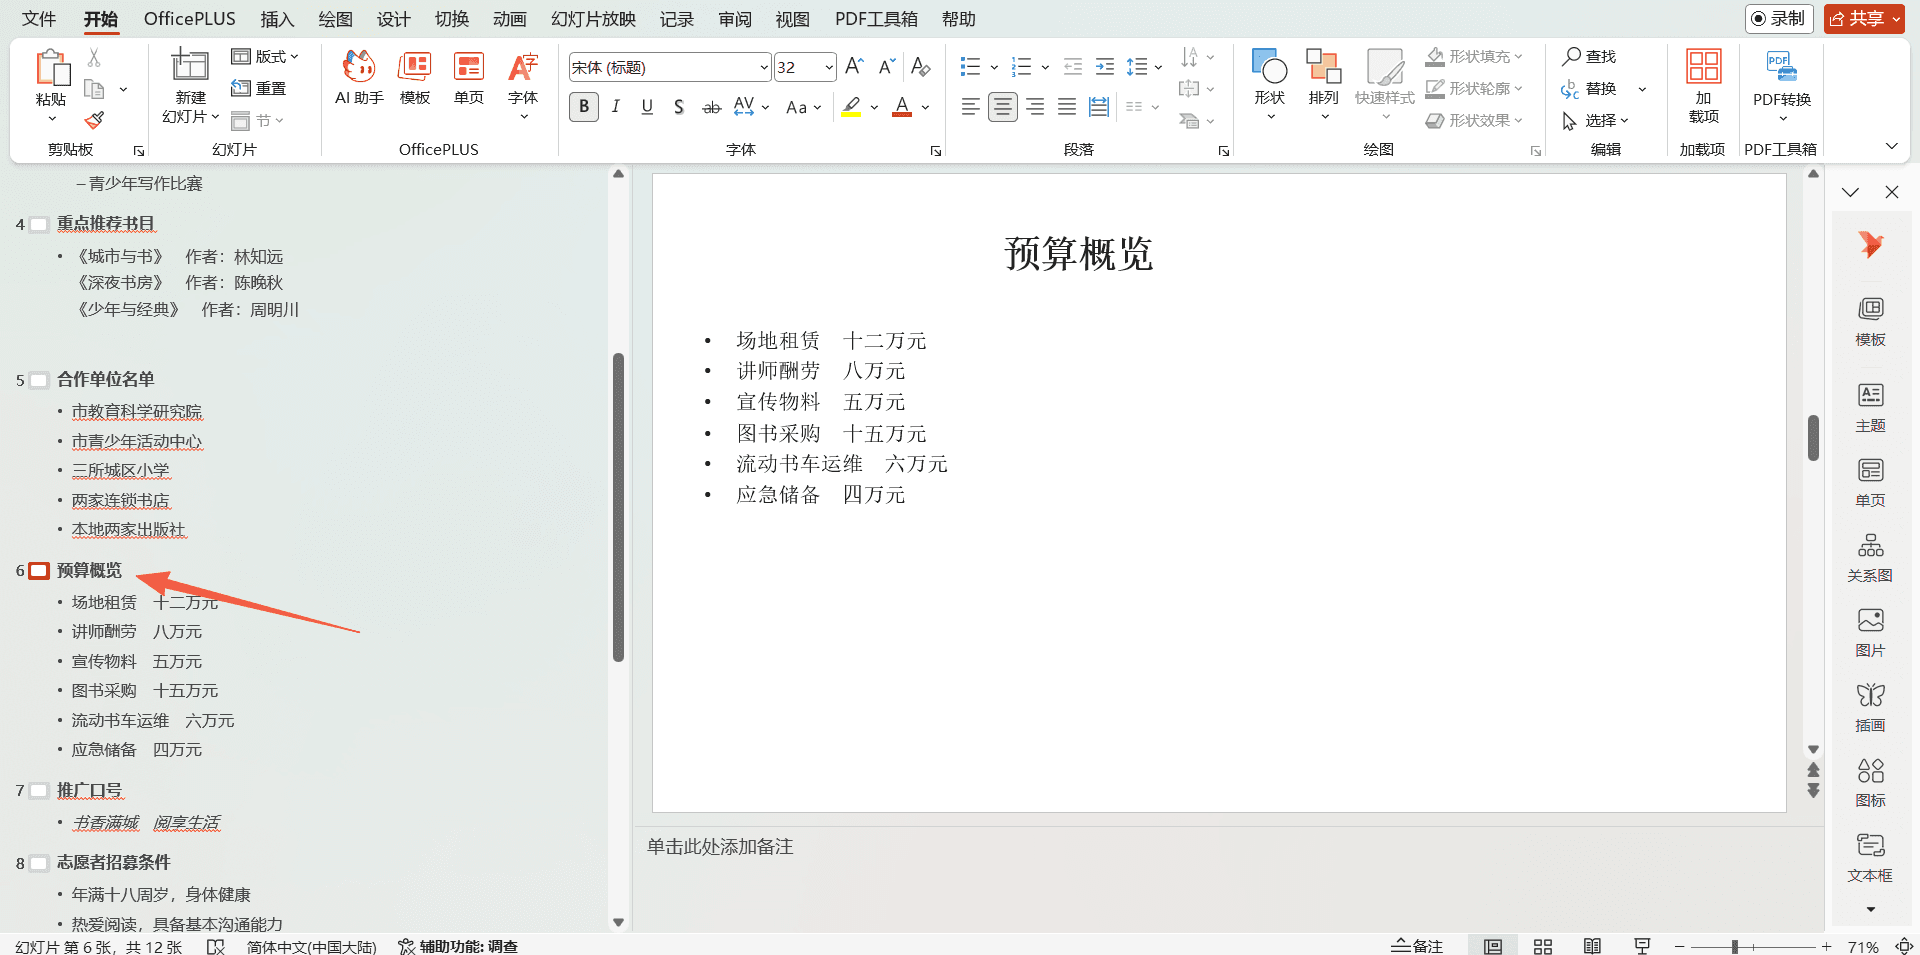
Task: Toggle normal view button in status bar
Action: (1493, 946)
